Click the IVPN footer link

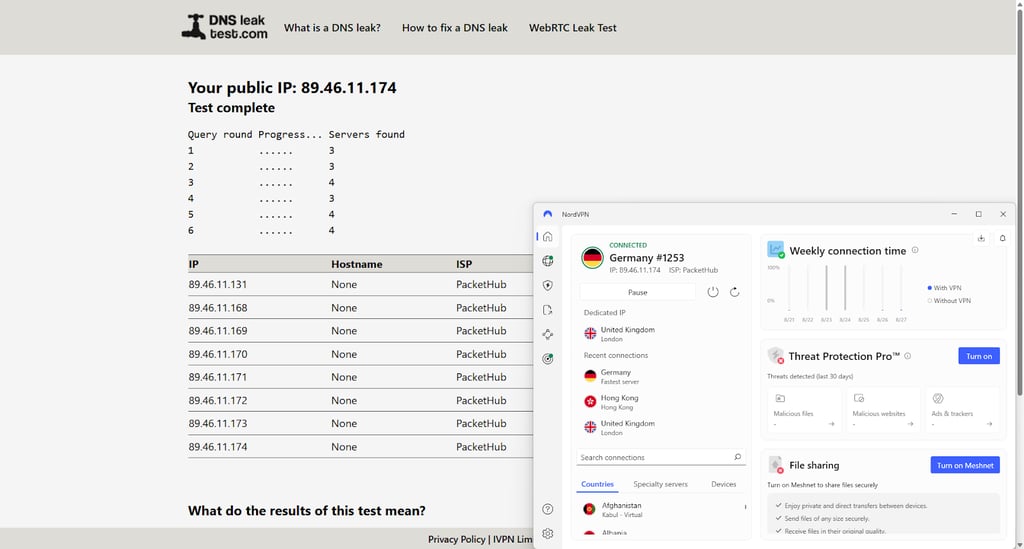point(513,539)
